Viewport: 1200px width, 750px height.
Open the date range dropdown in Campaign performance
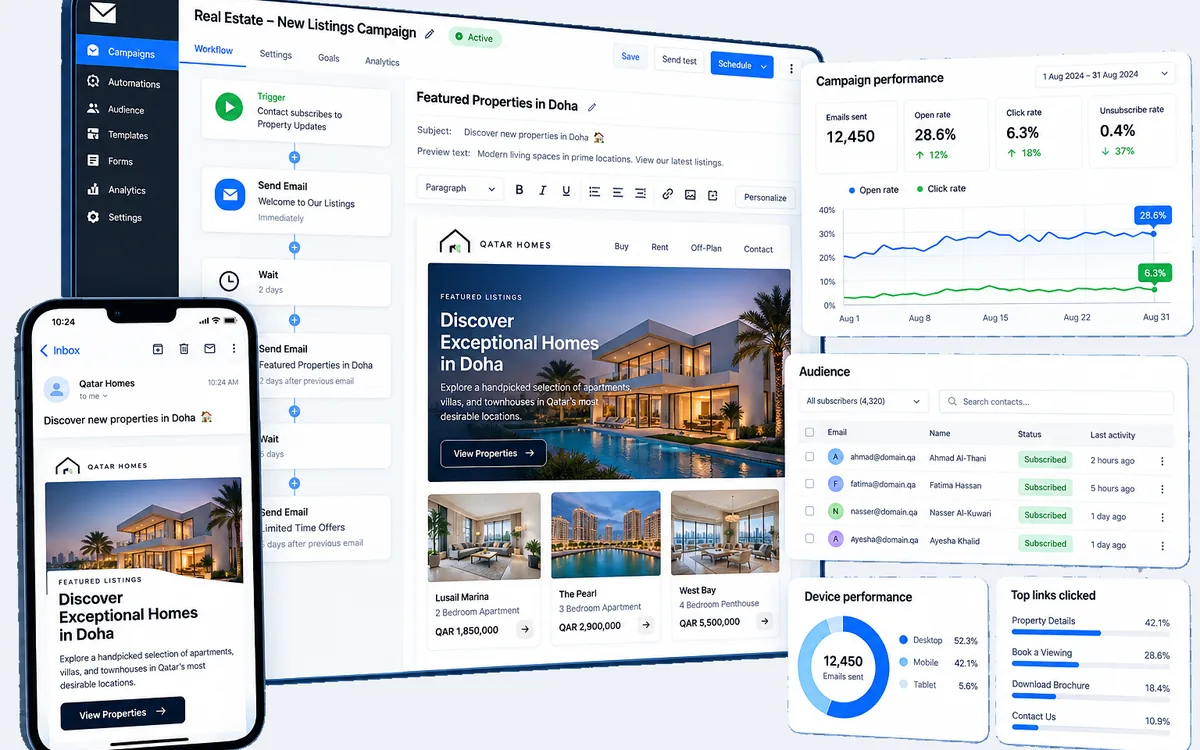click(x=1104, y=74)
